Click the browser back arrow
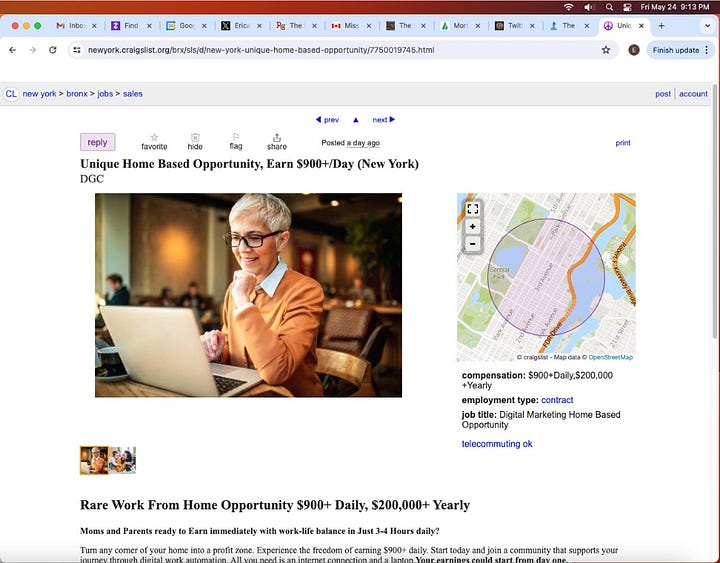Screen dimensions: 720x563 [12, 50]
